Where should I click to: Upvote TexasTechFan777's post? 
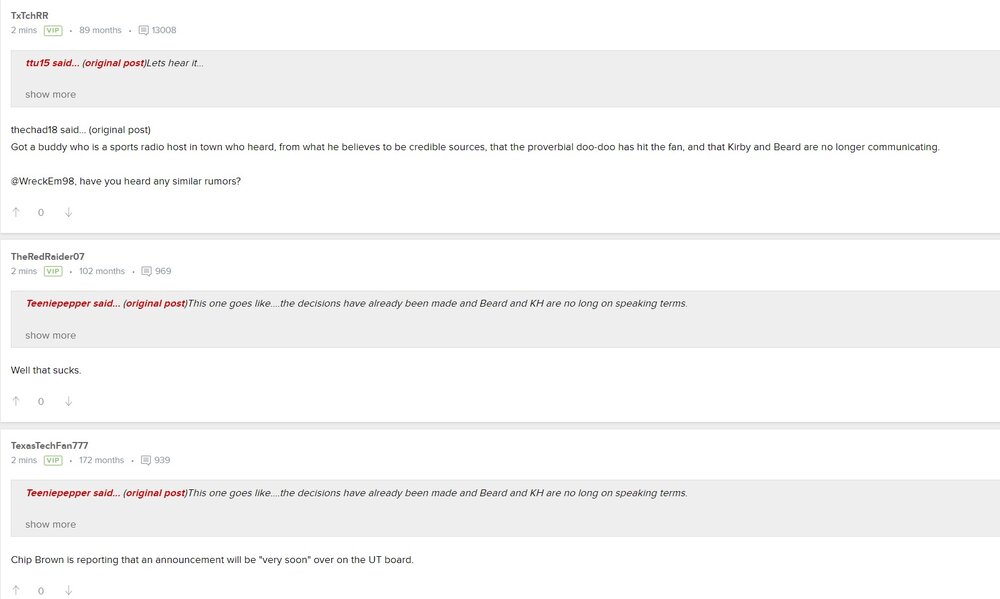click(x=16, y=590)
